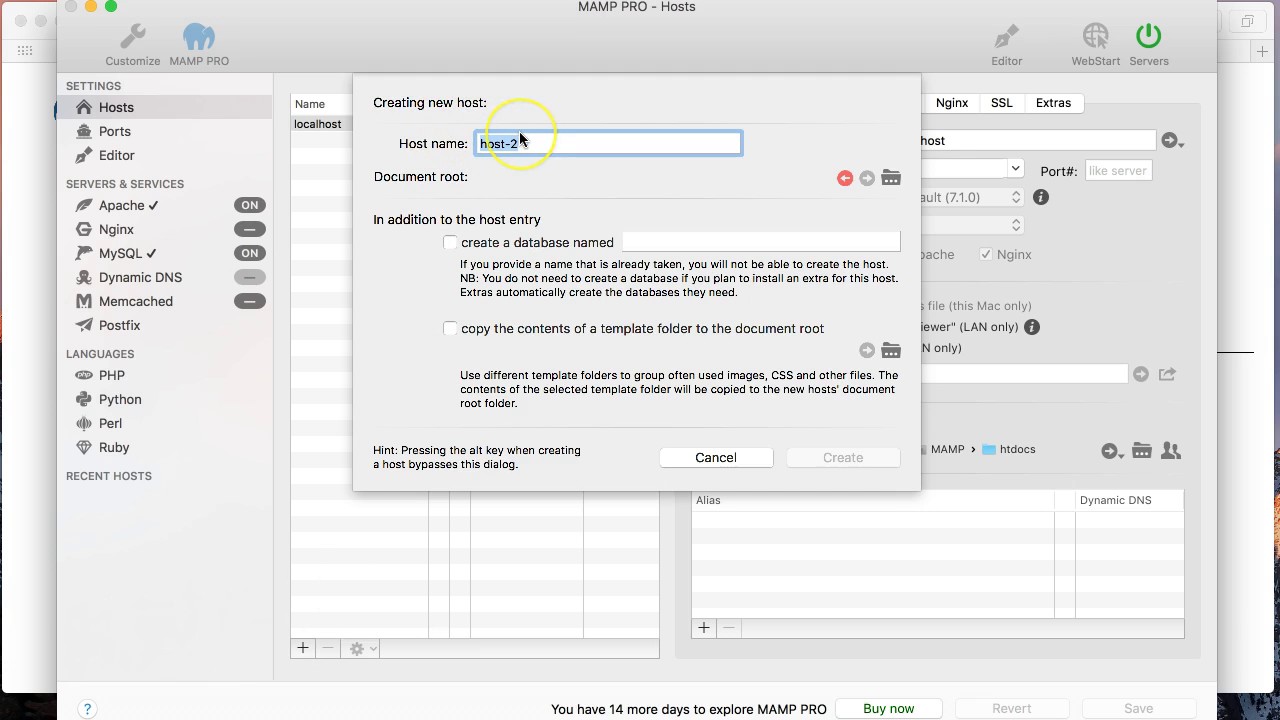Switch to the Extras tab
Screen dimensions: 1280x720
(x=1053, y=103)
